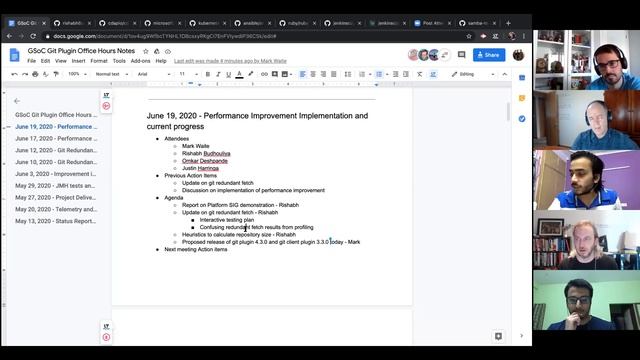
Task: Collapse the menus with up chevron
Action: (504, 74)
